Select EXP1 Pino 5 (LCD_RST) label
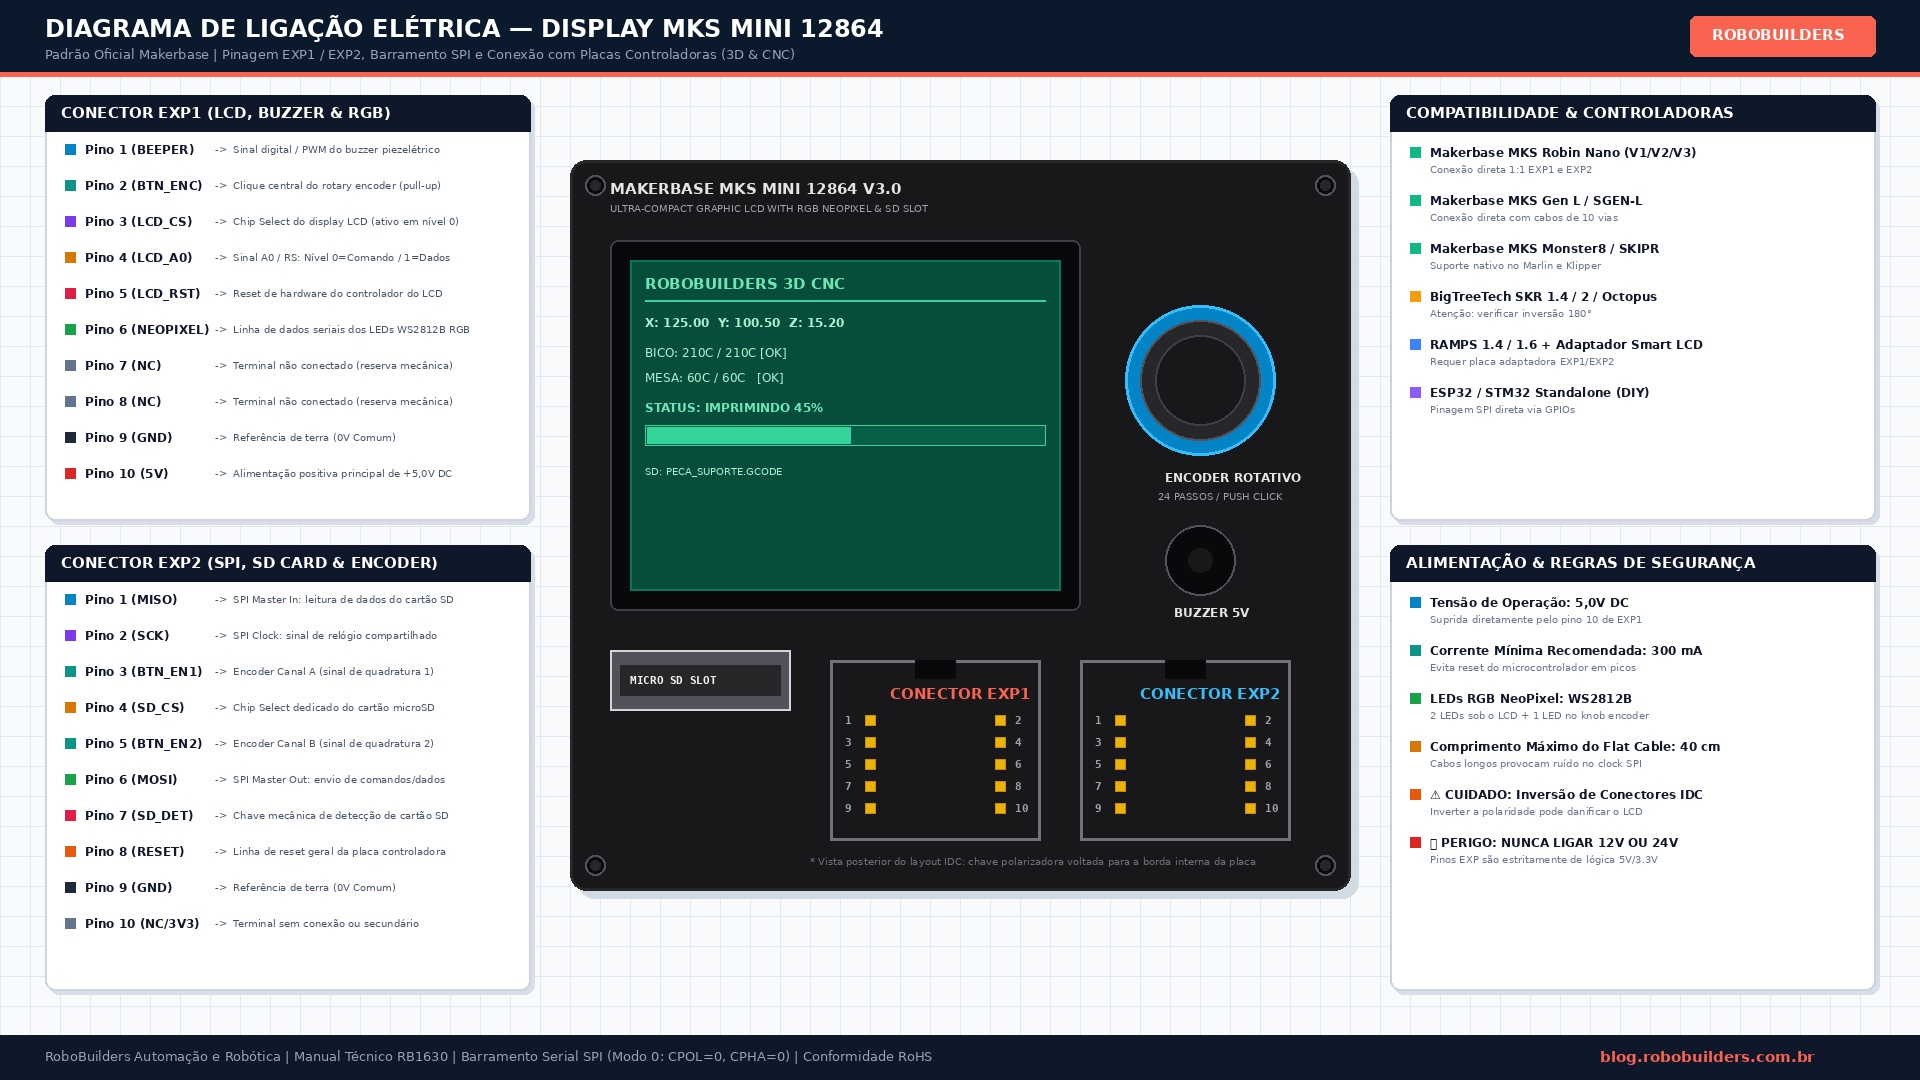 [x=142, y=294]
